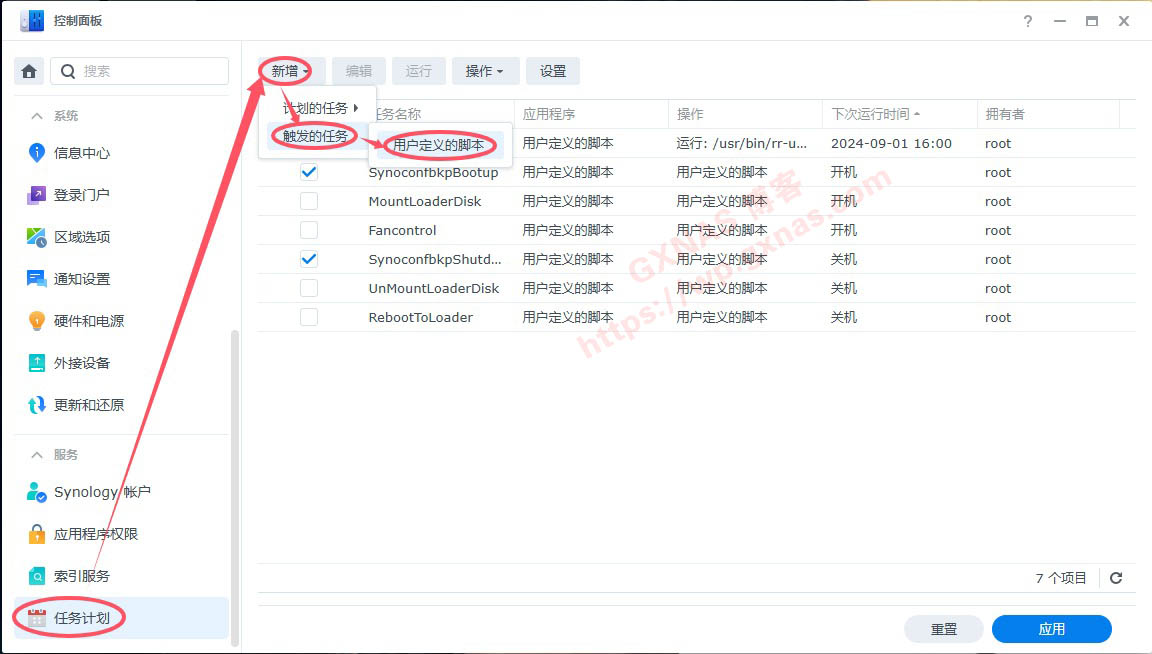Screen dimensions: 1152x654
Task: Enable the RebootToLoader task checkbox
Action: [x=309, y=317]
